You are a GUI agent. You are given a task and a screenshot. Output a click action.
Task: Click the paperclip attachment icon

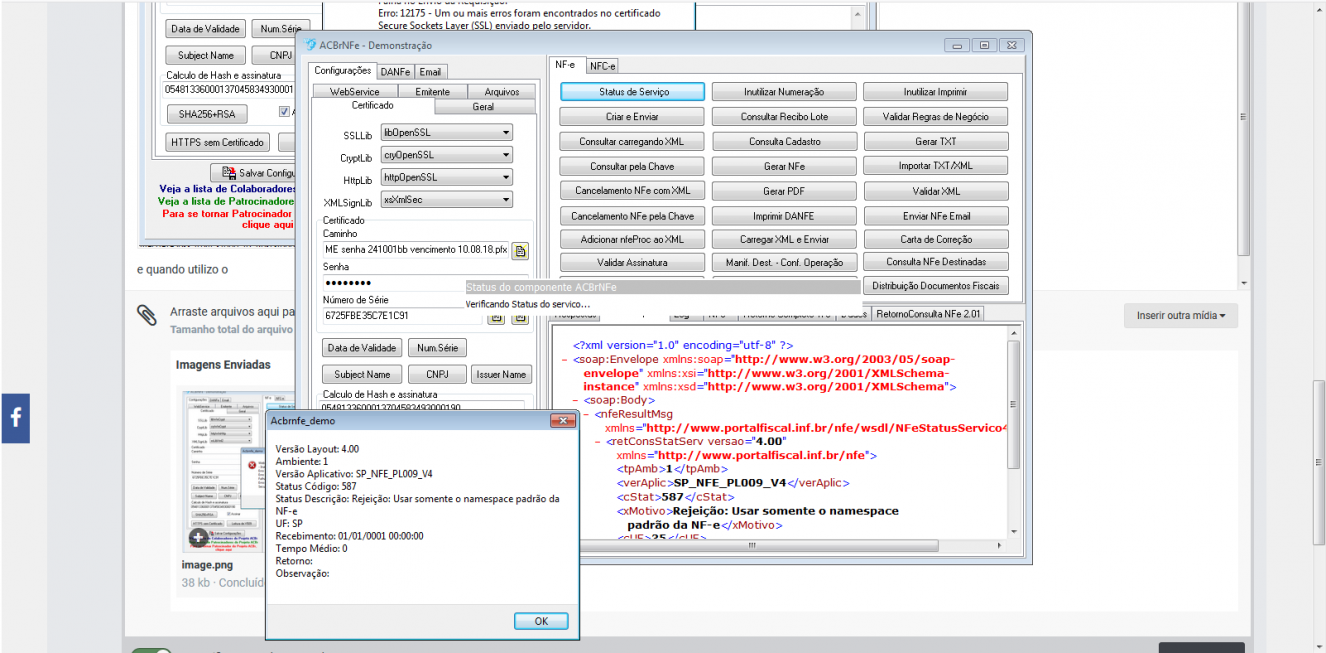[147, 316]
